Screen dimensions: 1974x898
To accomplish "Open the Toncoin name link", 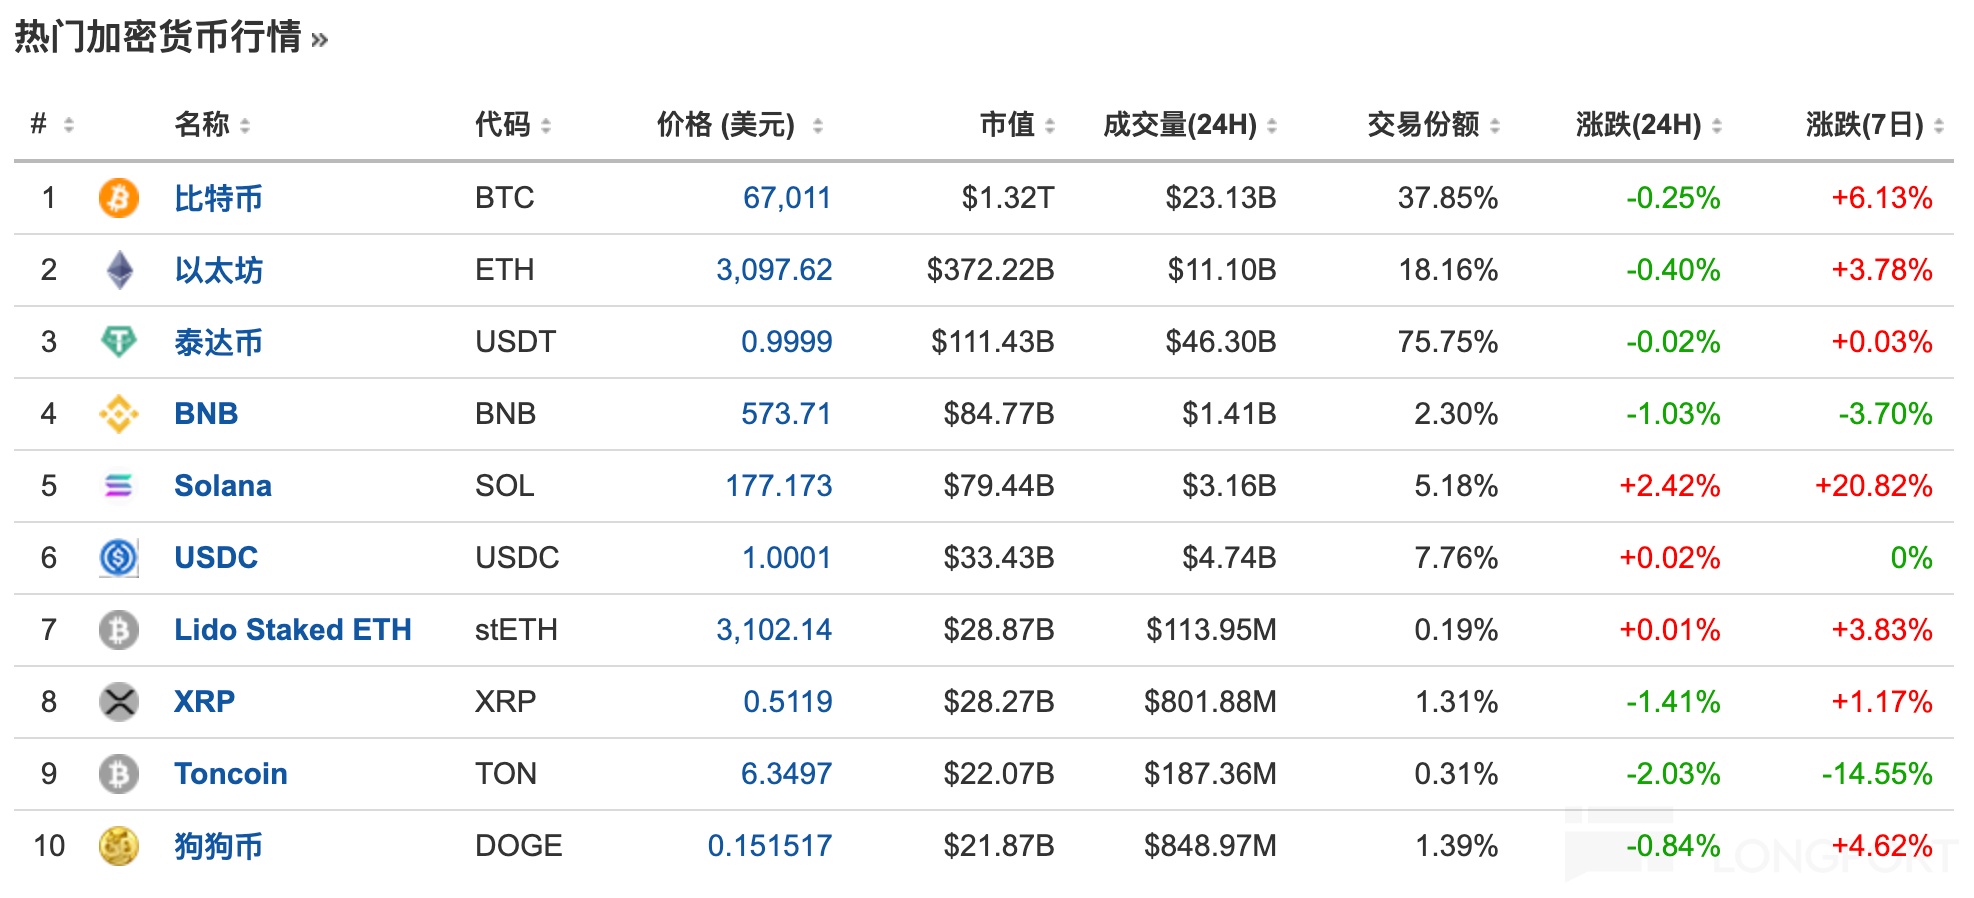I will [230, 774].
